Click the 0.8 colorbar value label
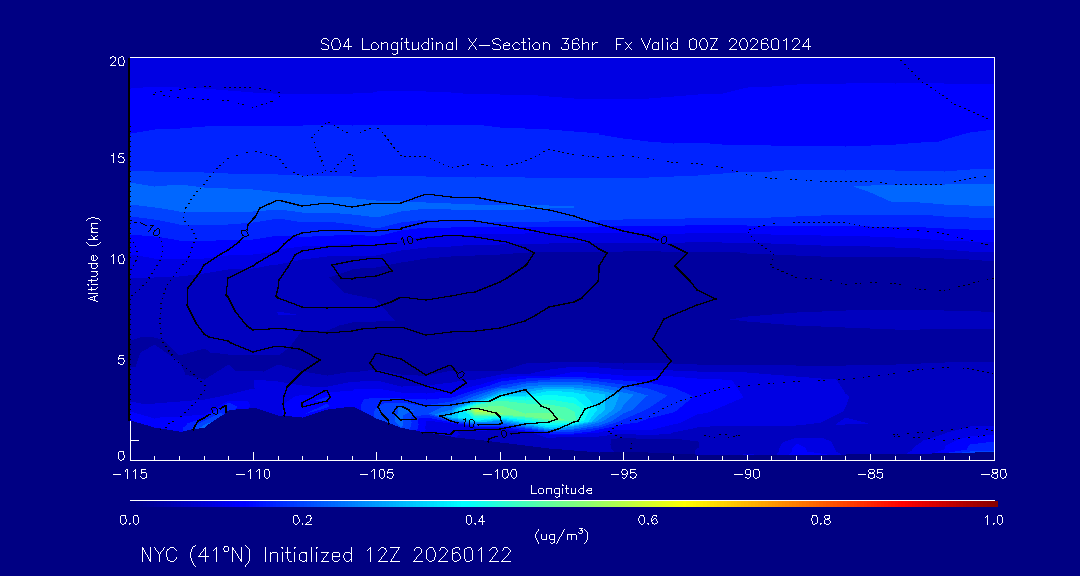Screen dimensions: 1080x576 point(822,520)
